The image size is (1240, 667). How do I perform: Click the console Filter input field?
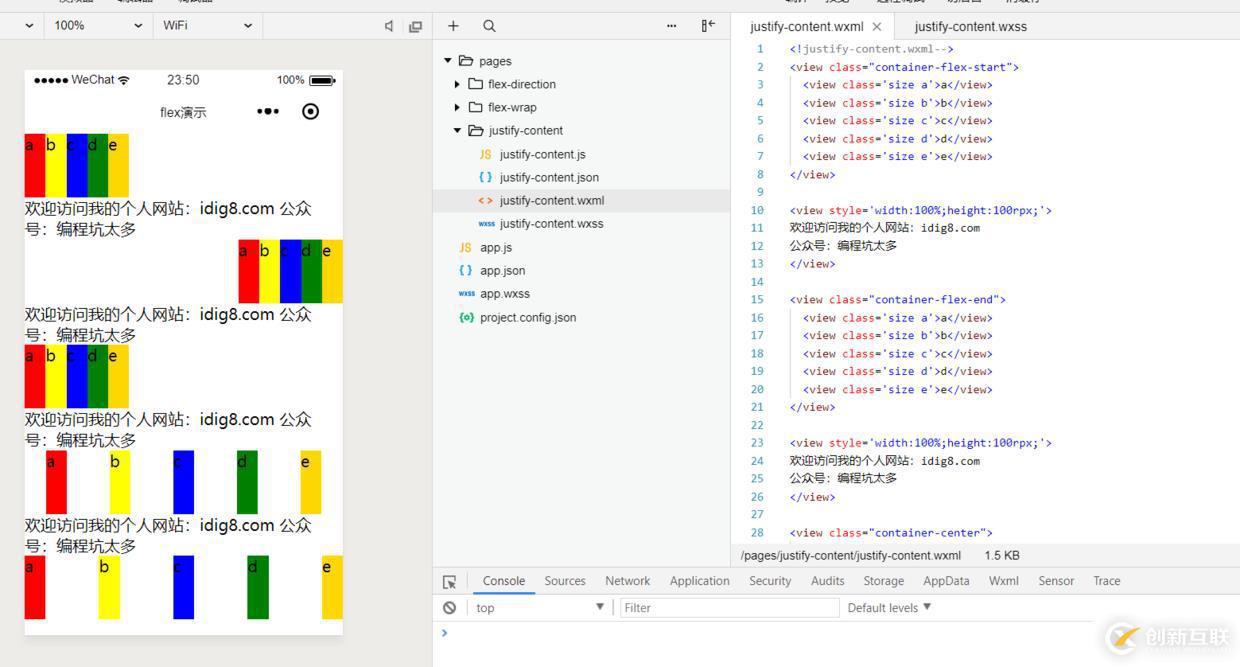pos(728,607)
